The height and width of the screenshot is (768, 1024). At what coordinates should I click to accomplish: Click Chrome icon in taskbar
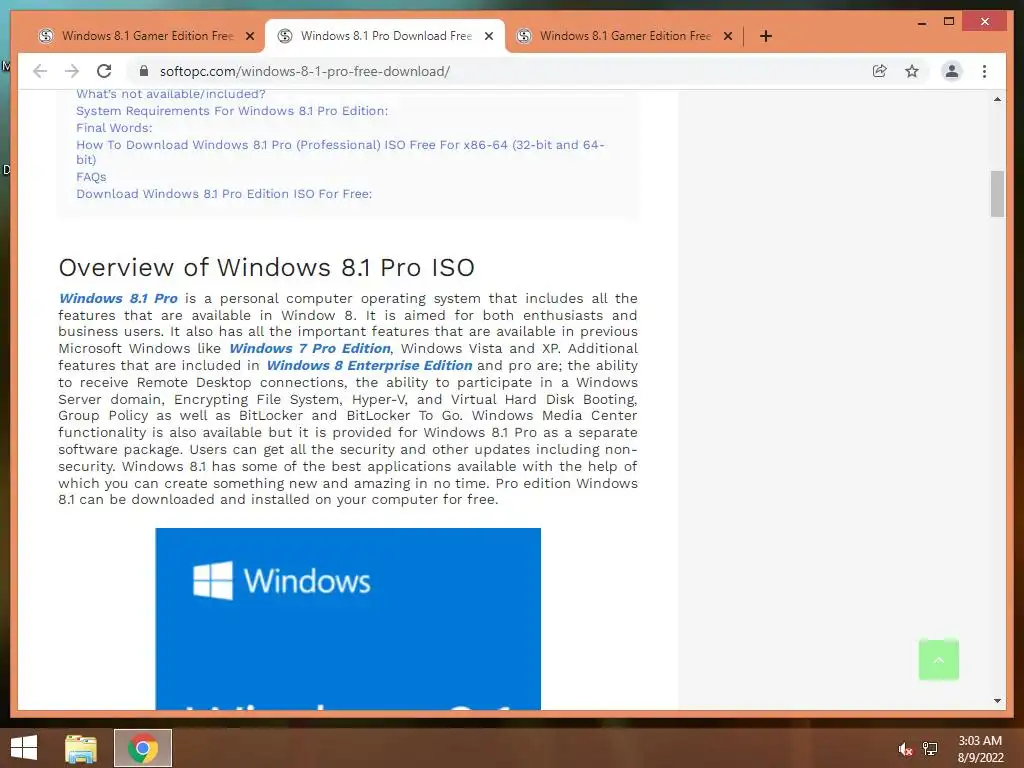[x=143, y=748]
